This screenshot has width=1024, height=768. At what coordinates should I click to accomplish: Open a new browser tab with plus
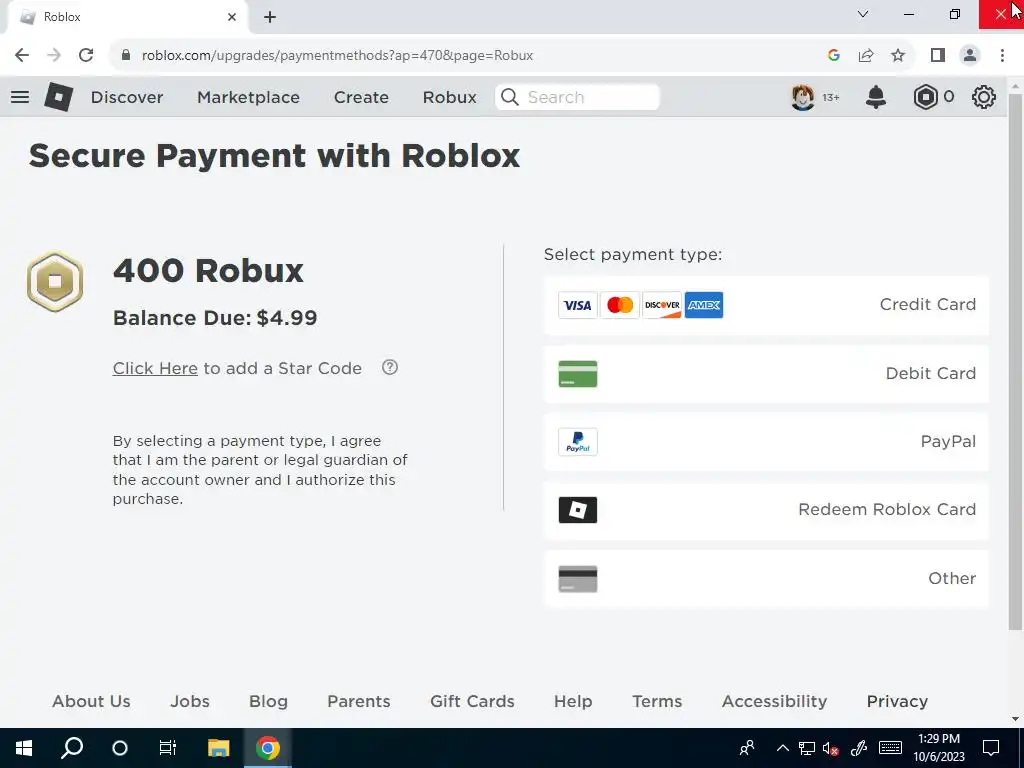[270, 17]
